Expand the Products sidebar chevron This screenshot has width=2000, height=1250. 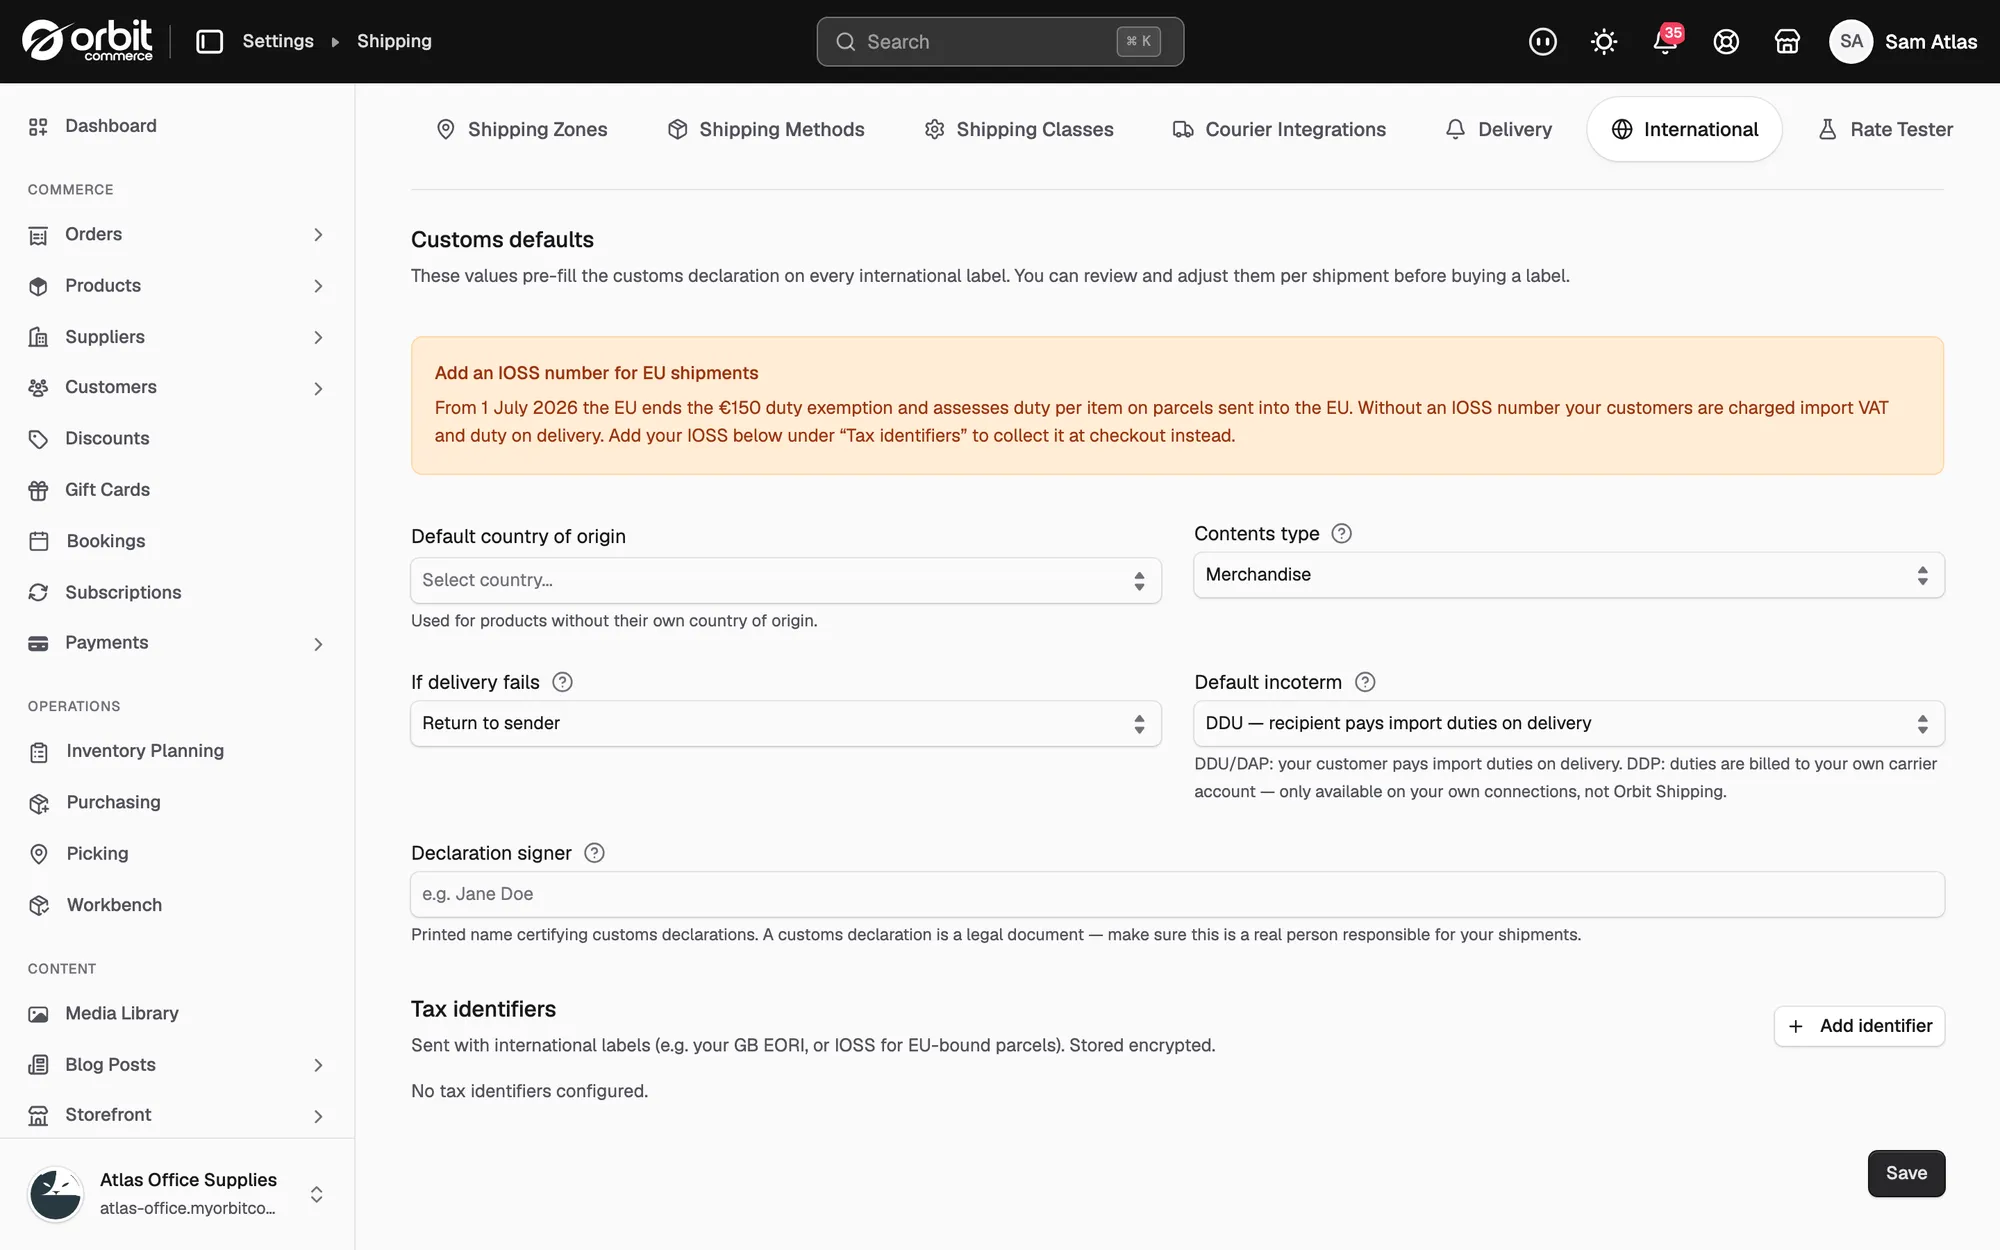tap(318, 286)
